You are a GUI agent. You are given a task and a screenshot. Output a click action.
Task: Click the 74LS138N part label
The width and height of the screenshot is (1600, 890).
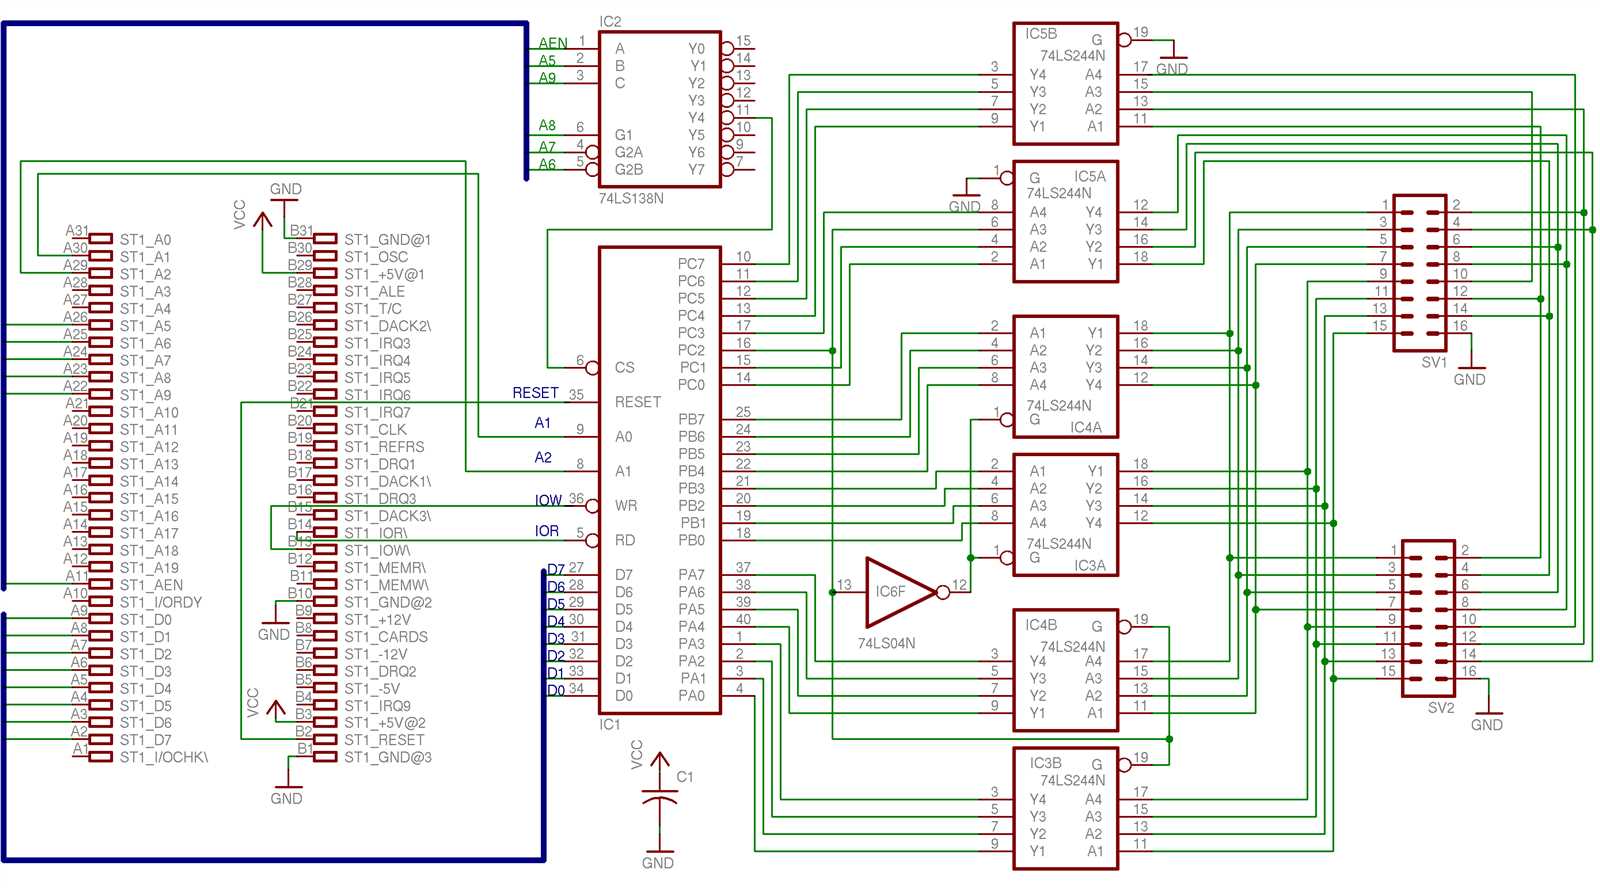(x=631, y=199)
